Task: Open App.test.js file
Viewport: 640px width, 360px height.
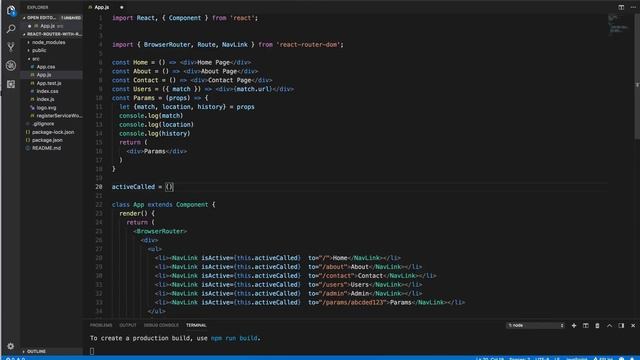Action: click(x=49, y=83)
